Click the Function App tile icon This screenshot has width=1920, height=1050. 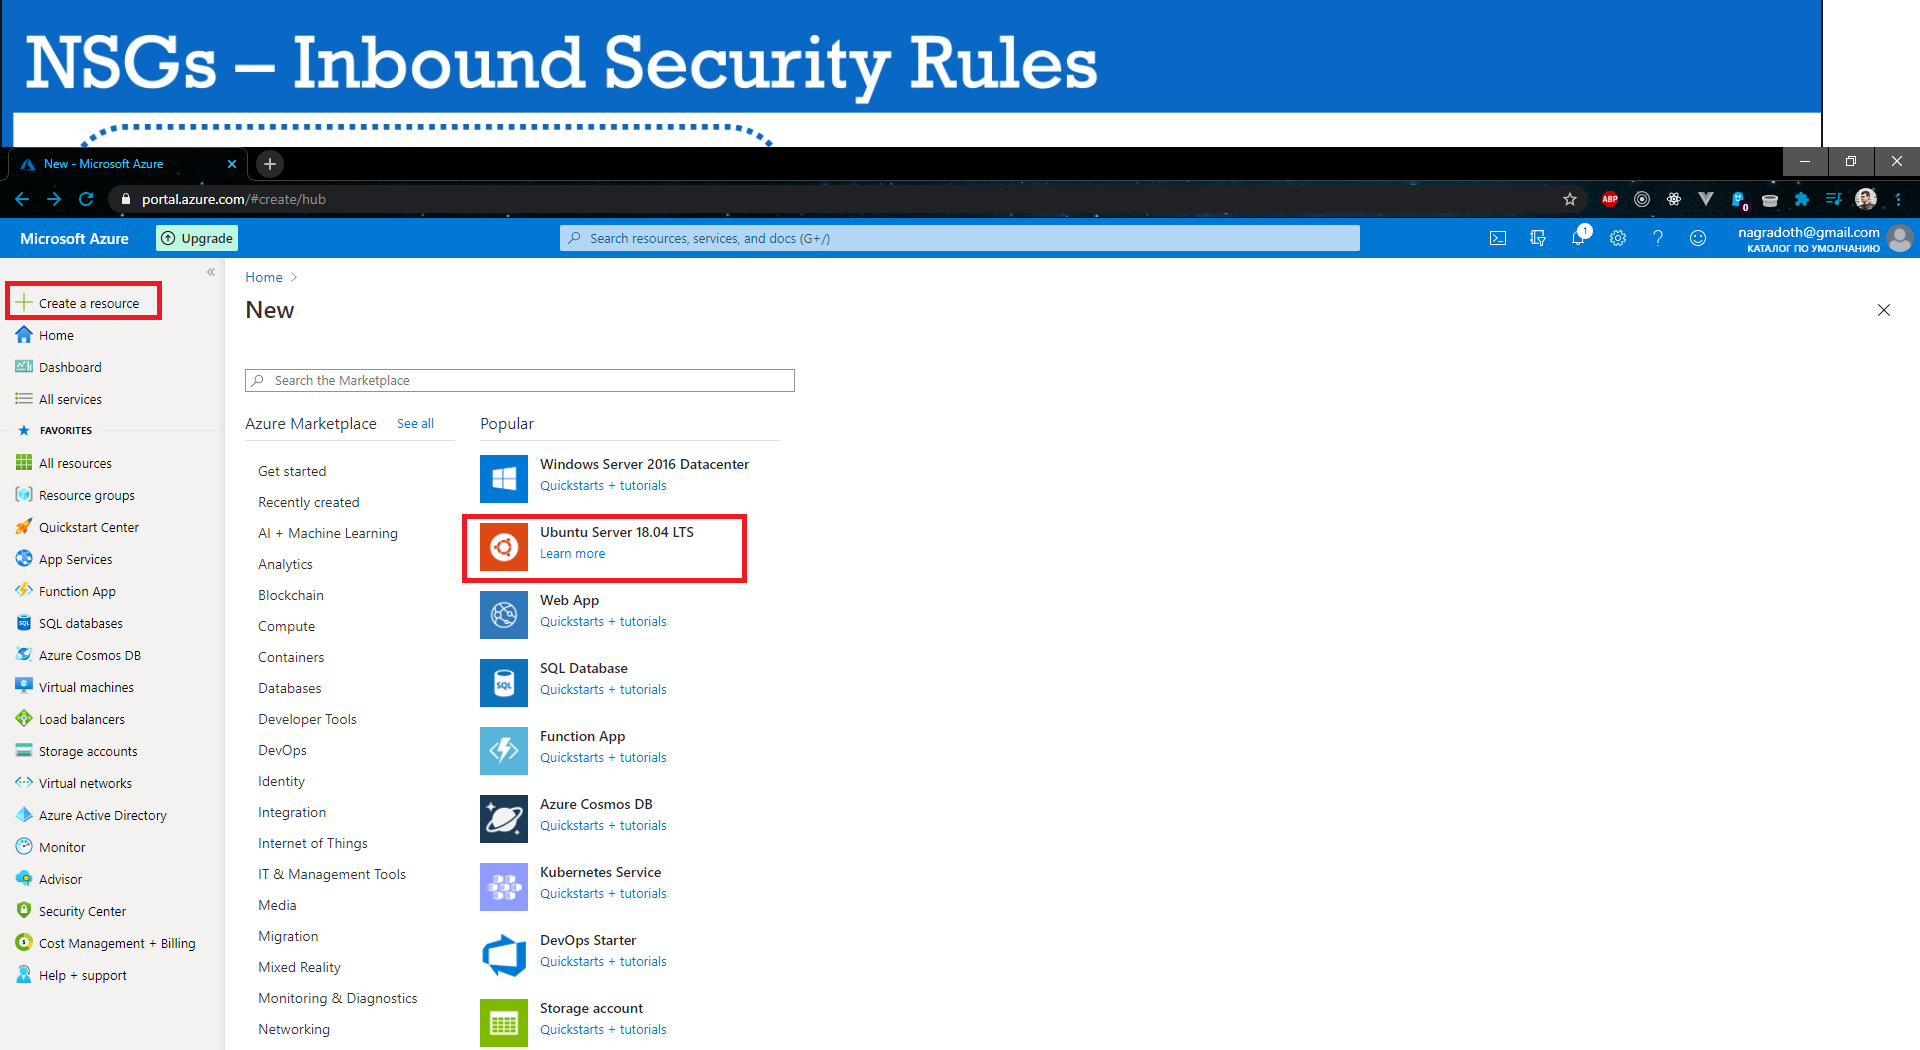coord(504,751)
